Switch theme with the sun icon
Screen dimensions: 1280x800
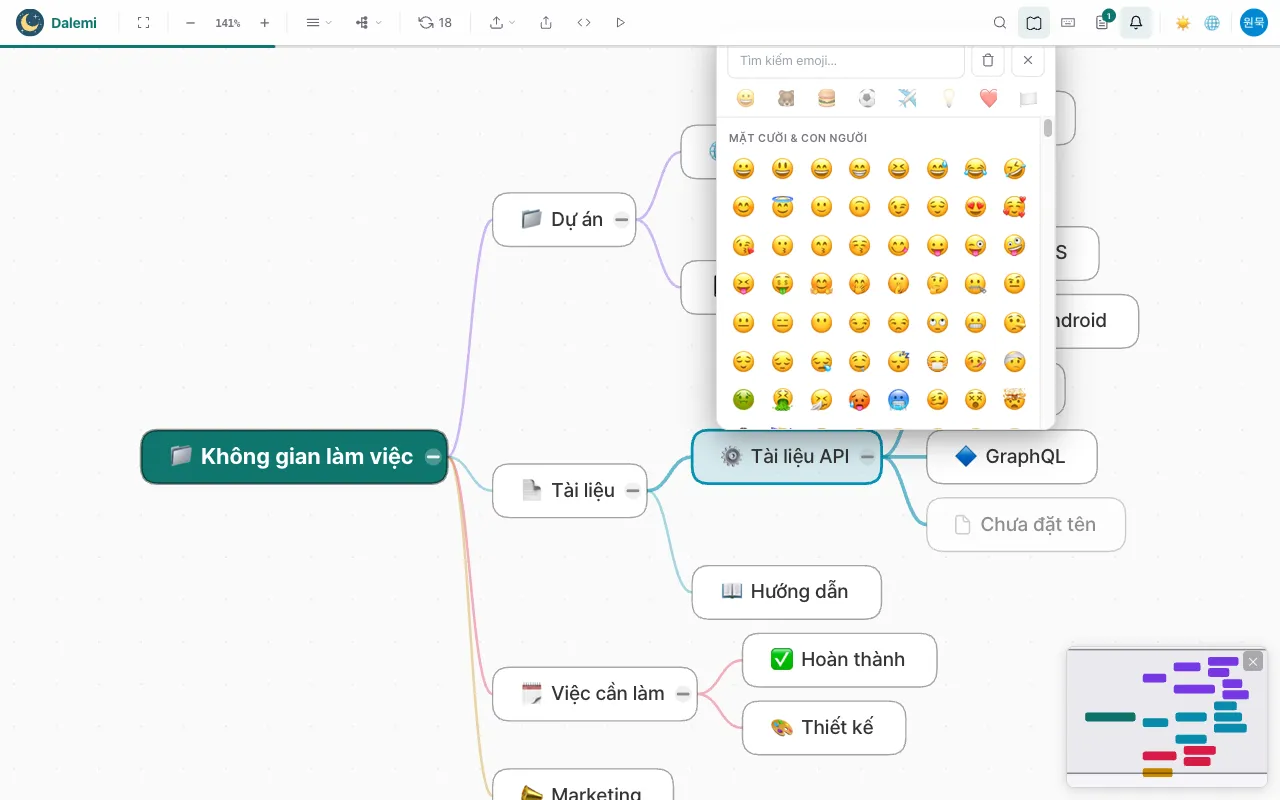[1183, 22]
